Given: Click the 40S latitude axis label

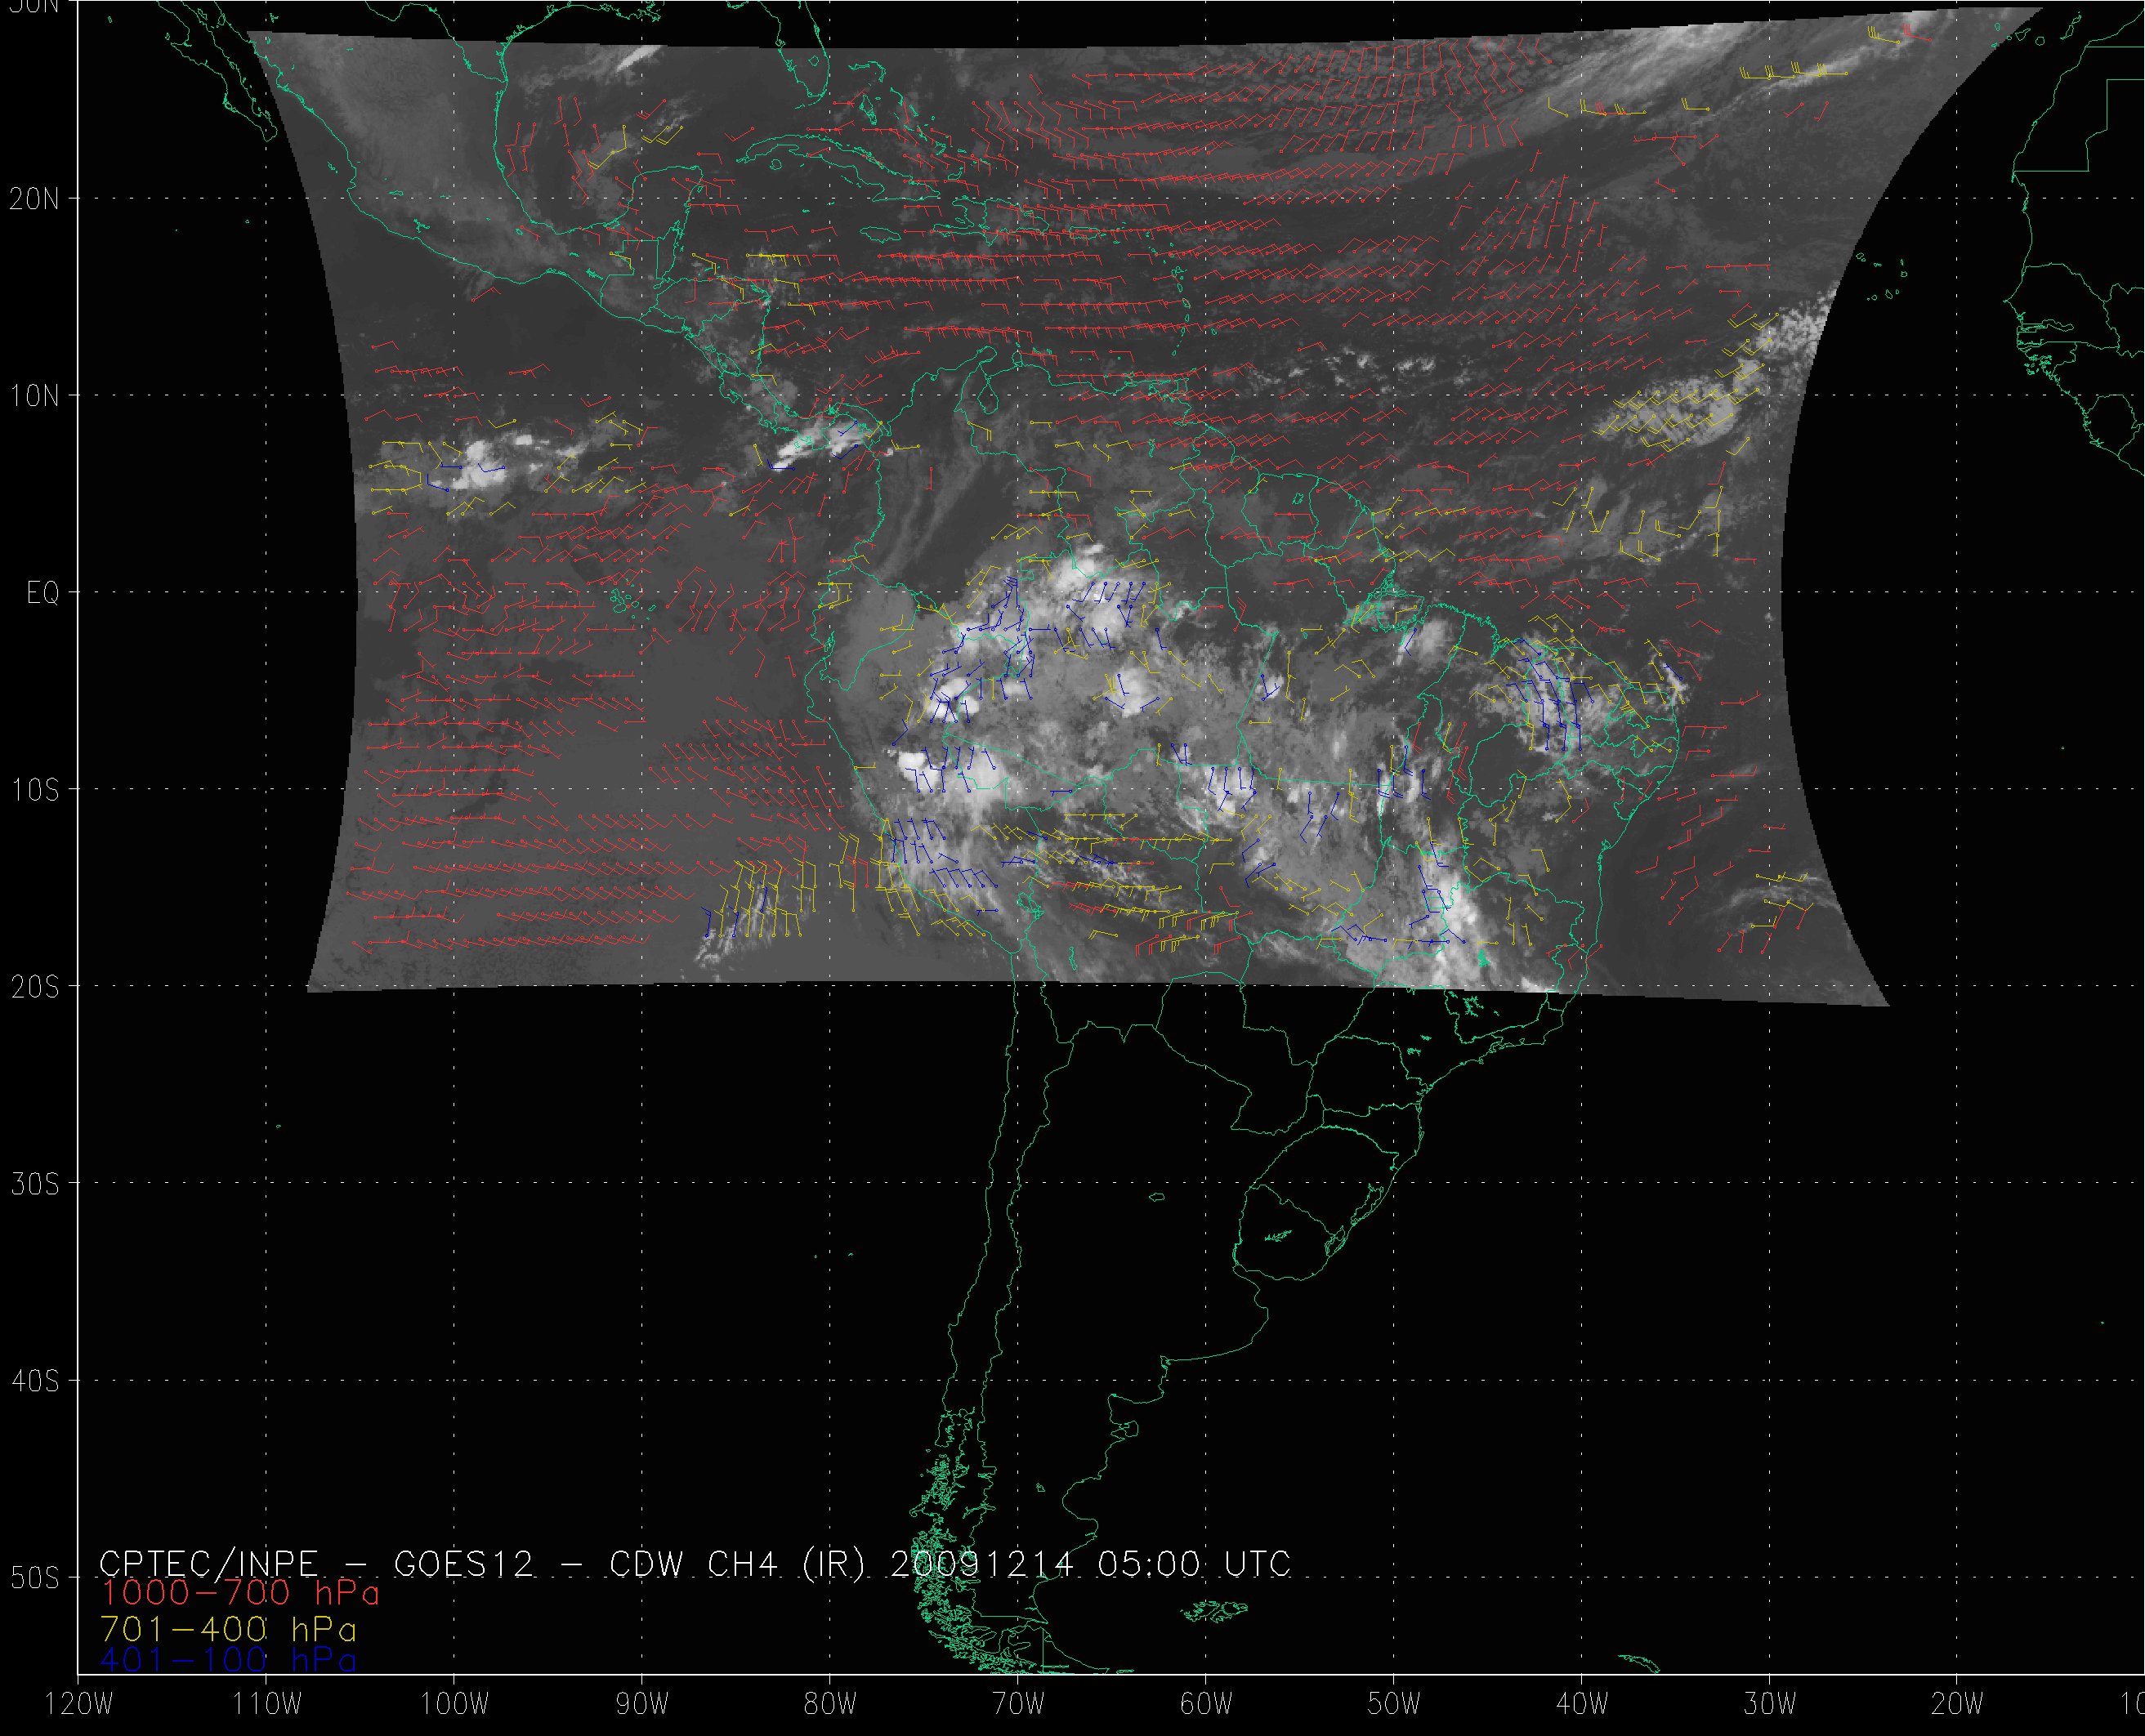Looking at the screenshot, I should pyautogui.click(x=34, y=1381).
